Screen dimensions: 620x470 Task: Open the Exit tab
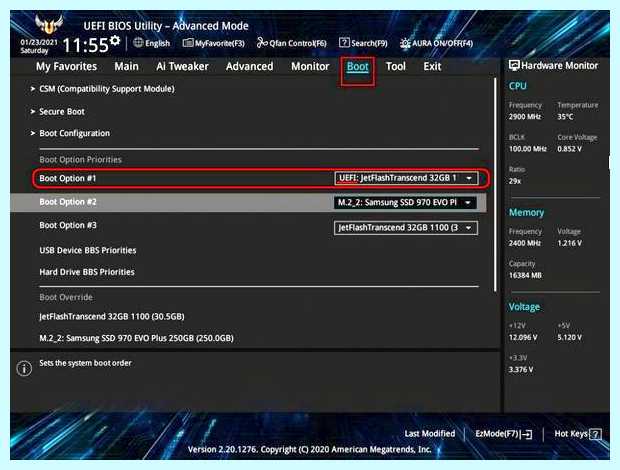(x=432, y=66)
